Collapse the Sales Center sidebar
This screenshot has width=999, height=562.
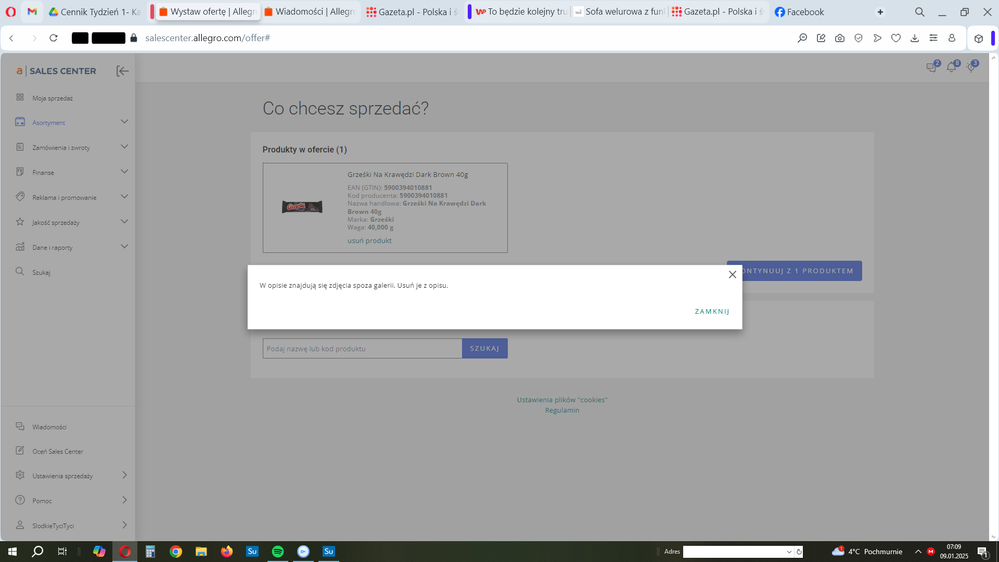click(122, 71)
